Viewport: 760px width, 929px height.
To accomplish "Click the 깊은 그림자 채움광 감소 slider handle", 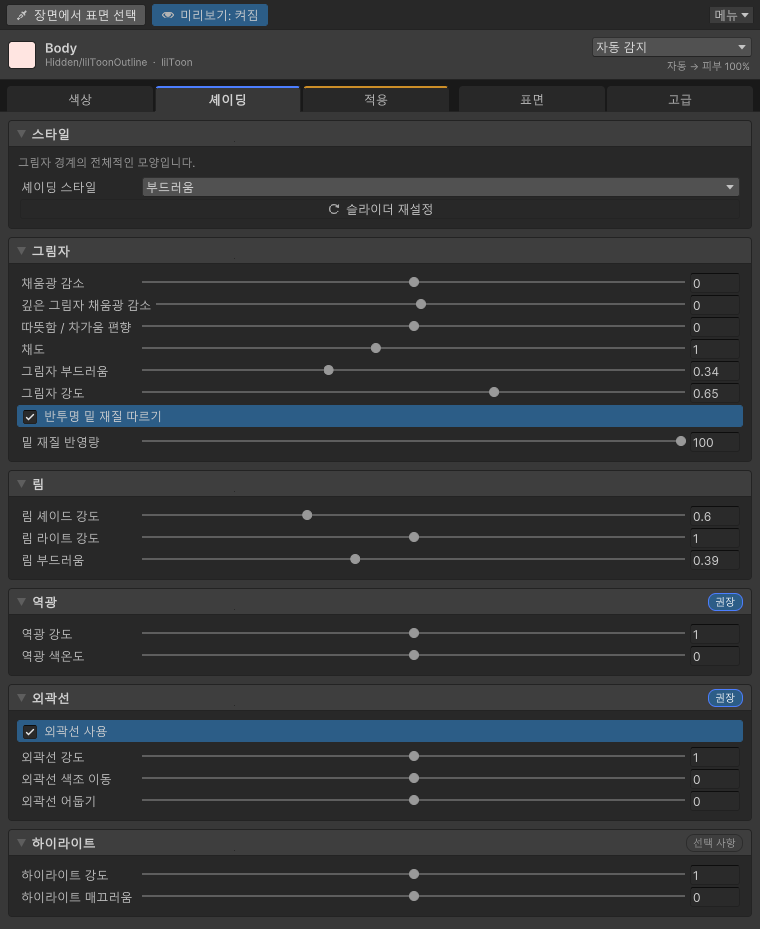I will 421,305.
